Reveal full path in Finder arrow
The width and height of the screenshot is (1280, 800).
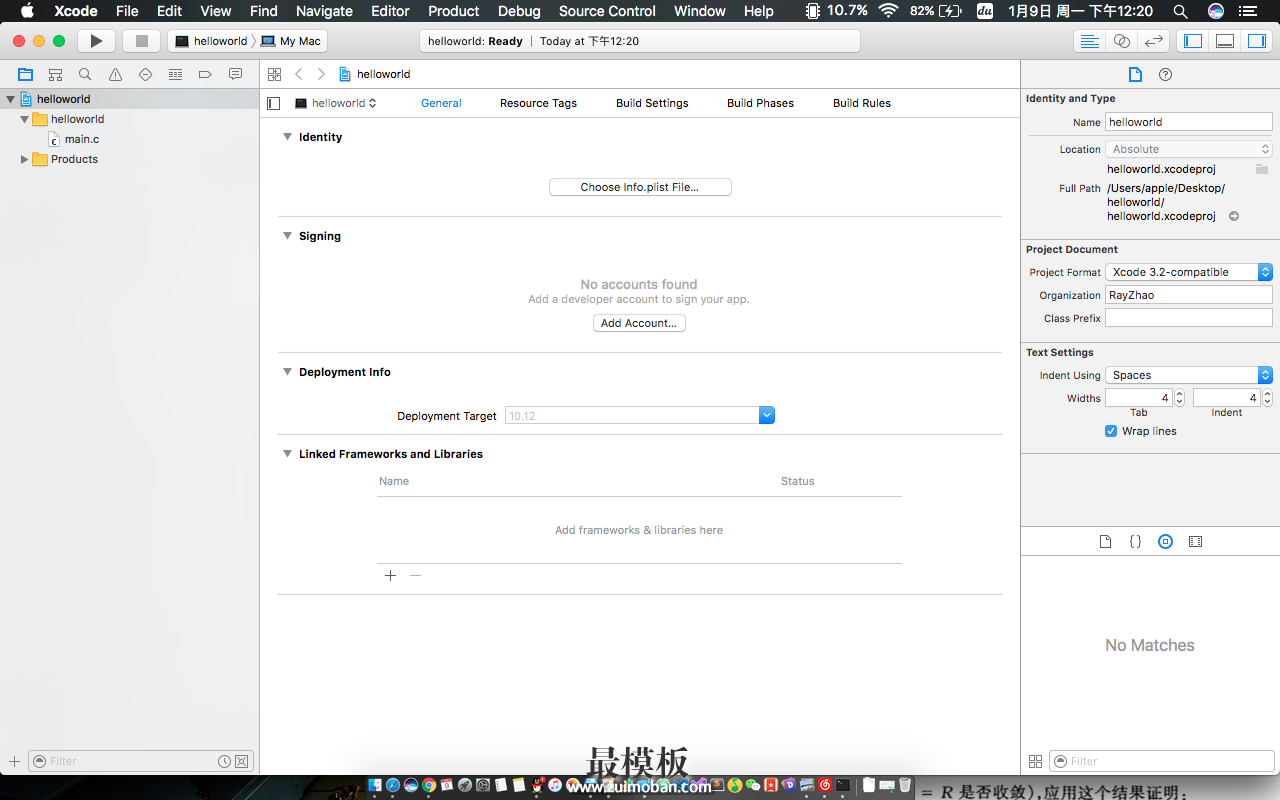[1234, 216]
